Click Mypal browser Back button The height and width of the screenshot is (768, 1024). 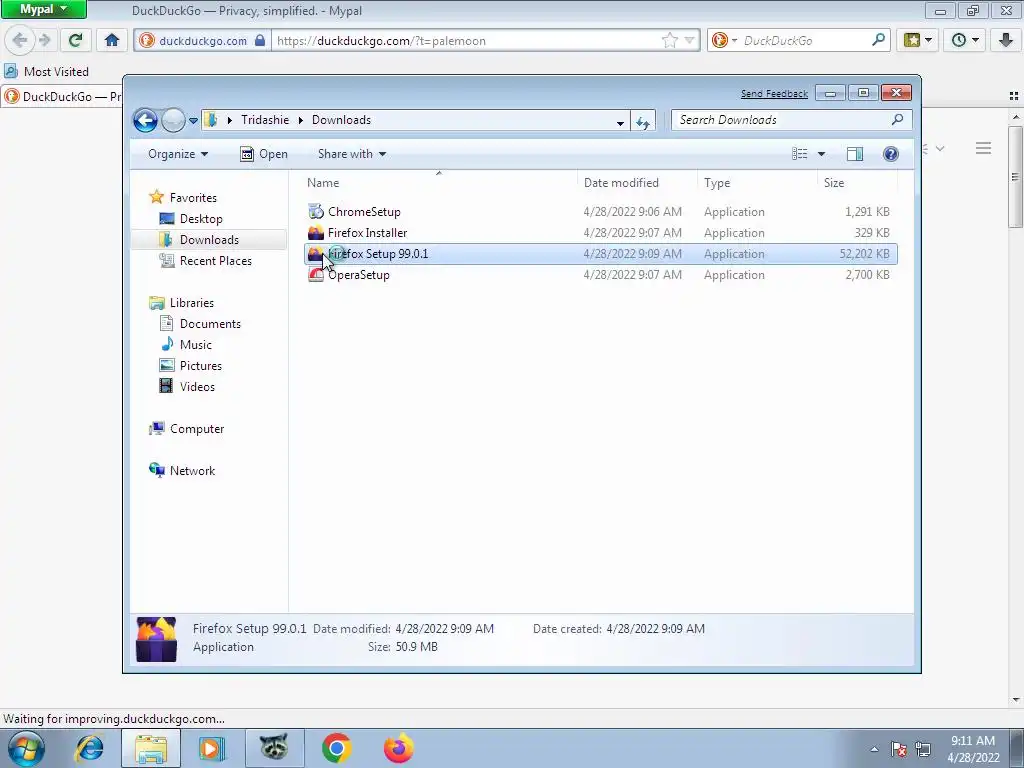click(20, 40)
